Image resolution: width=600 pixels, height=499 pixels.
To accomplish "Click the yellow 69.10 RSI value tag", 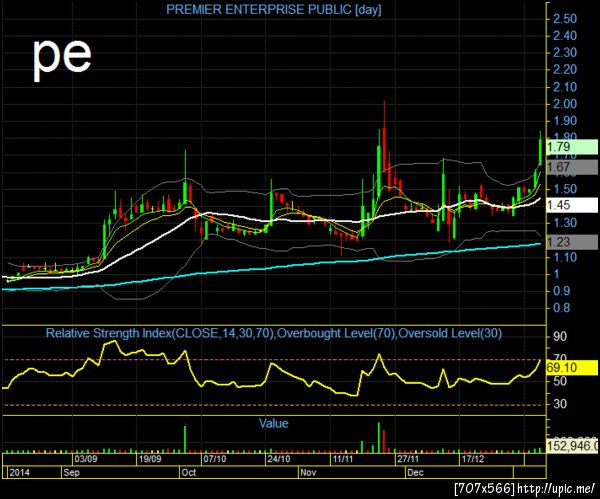I will coord(572,368).
